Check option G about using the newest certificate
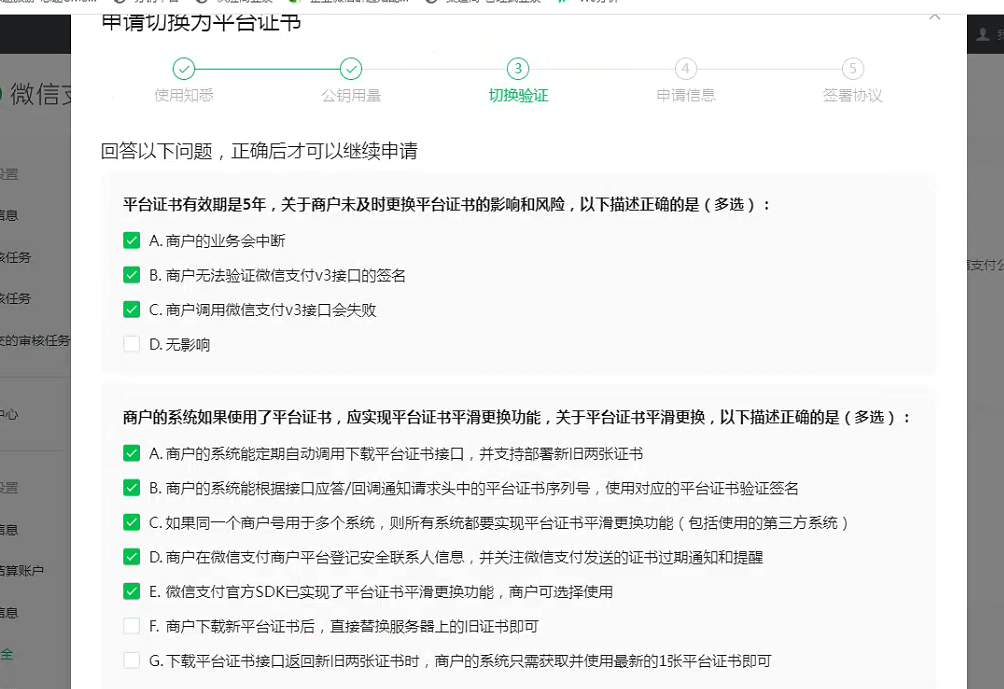Image resolution: width=1004 pixels, height=689 pixels. pos(131,660)
